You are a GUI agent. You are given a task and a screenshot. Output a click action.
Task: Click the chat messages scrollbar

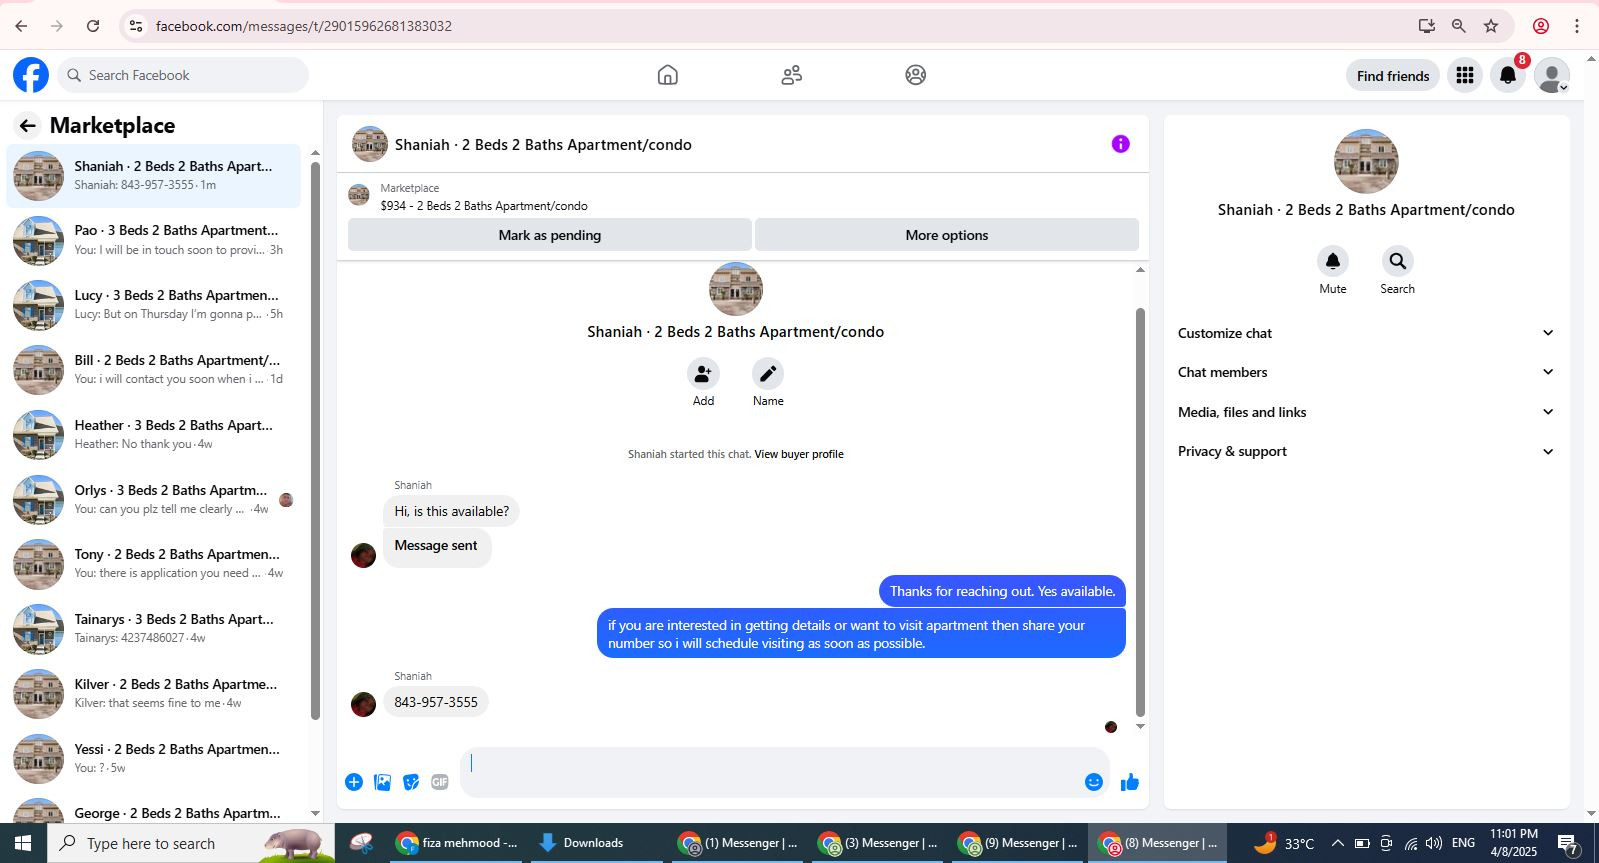pos(1140,510)
